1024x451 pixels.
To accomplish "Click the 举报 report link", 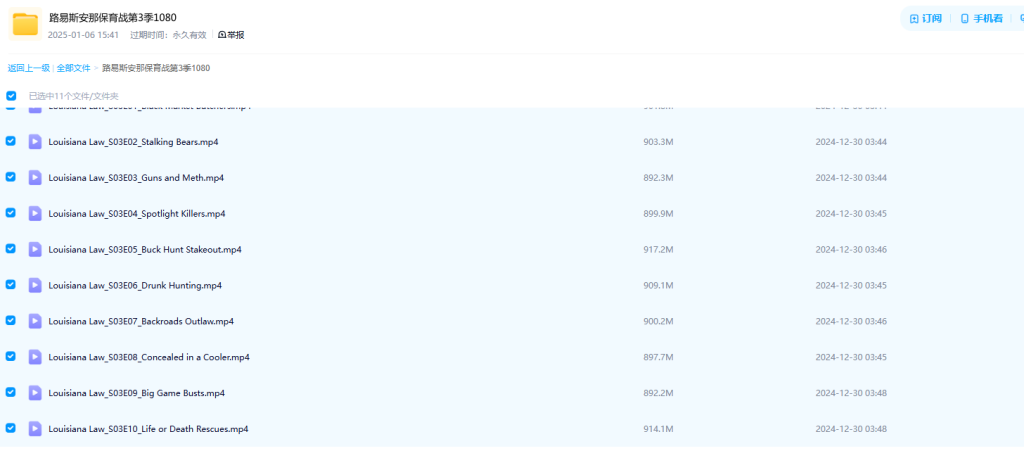I will 231,35.
